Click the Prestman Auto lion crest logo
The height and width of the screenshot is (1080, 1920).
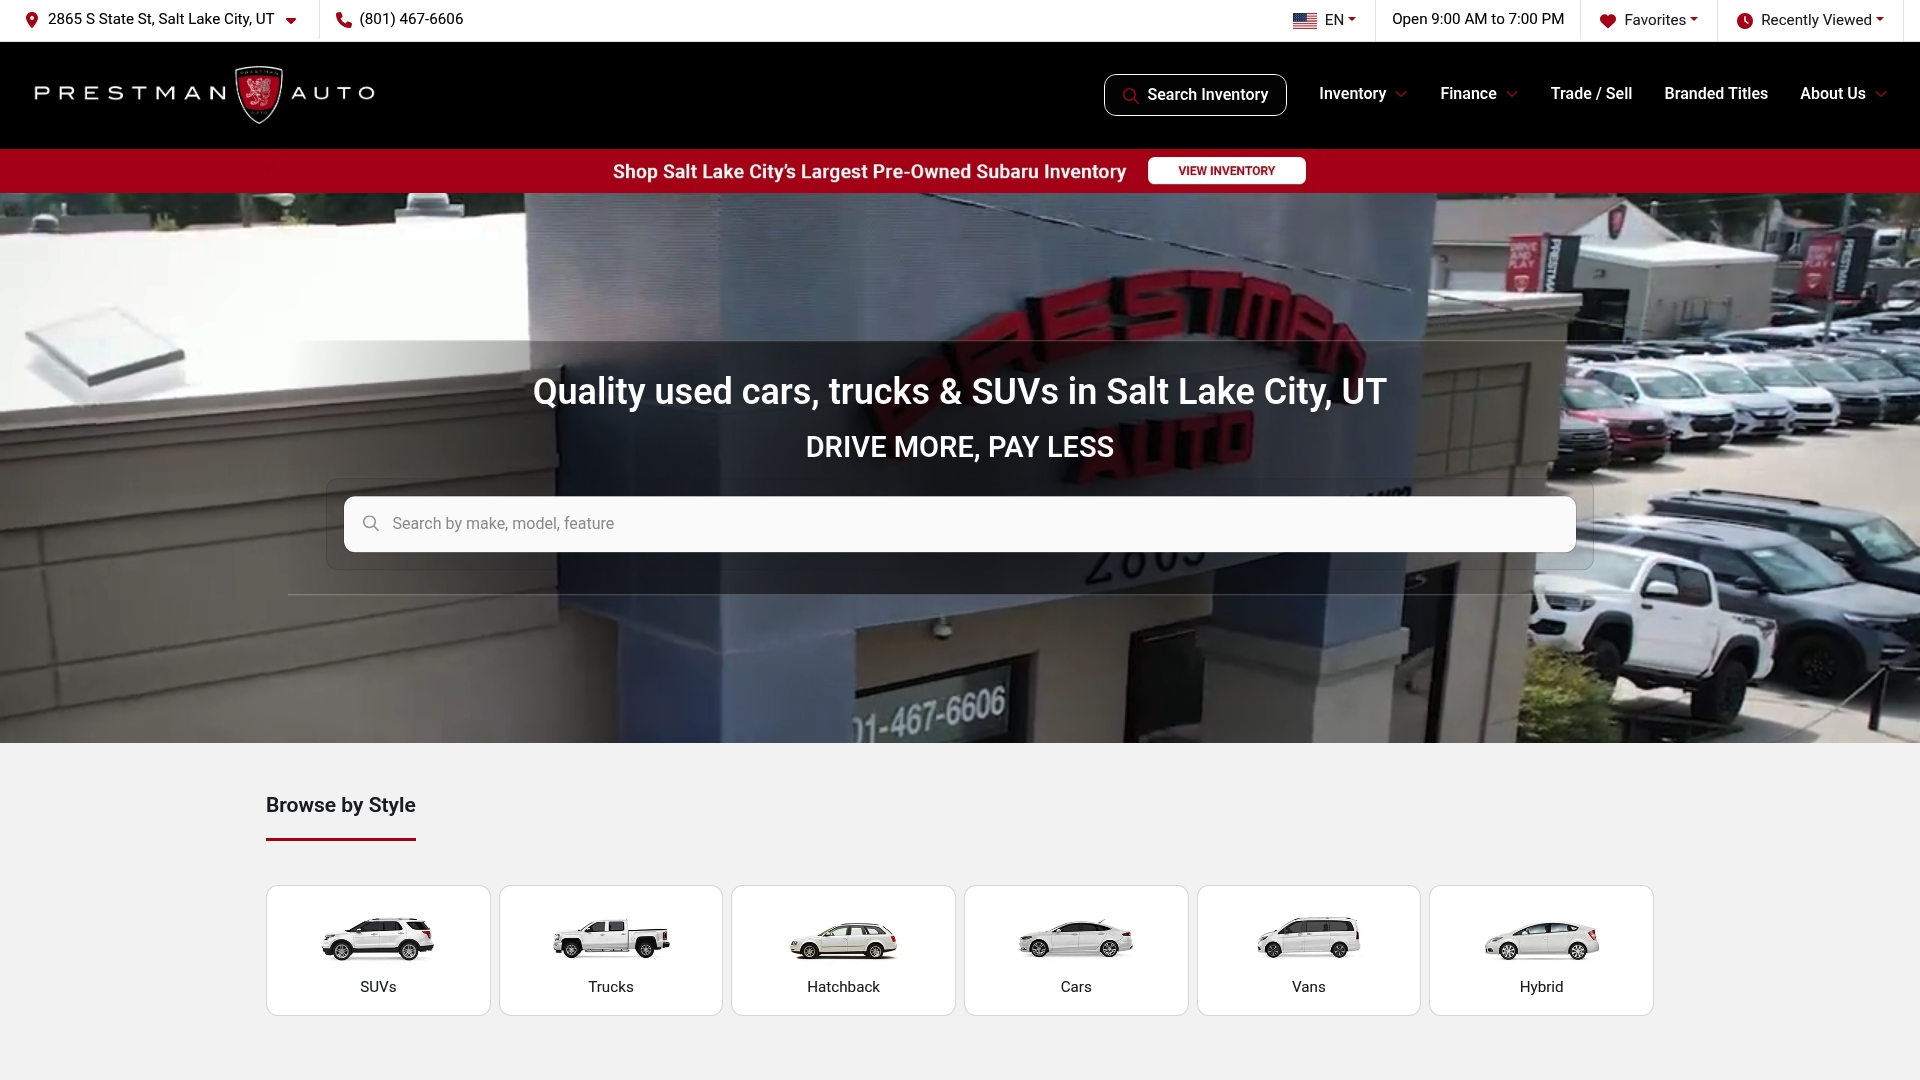click(x=259, y=94)
